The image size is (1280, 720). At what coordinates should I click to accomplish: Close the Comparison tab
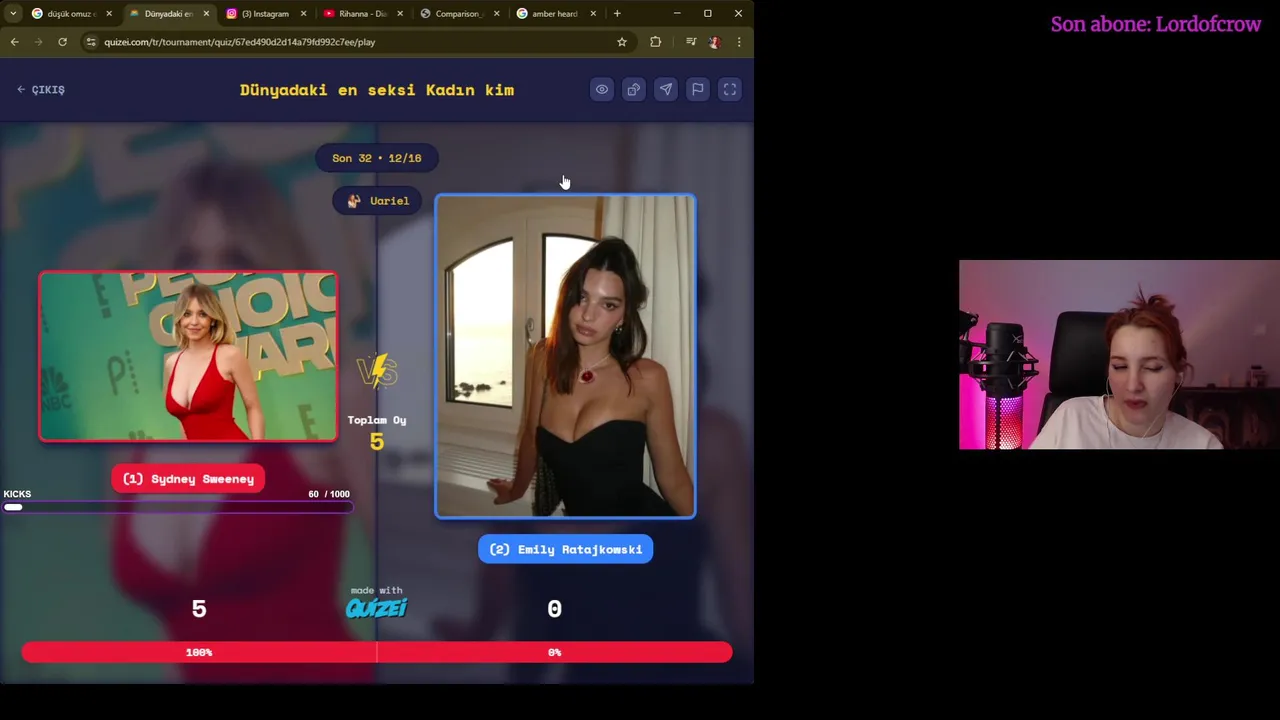(x=496, y=14)
